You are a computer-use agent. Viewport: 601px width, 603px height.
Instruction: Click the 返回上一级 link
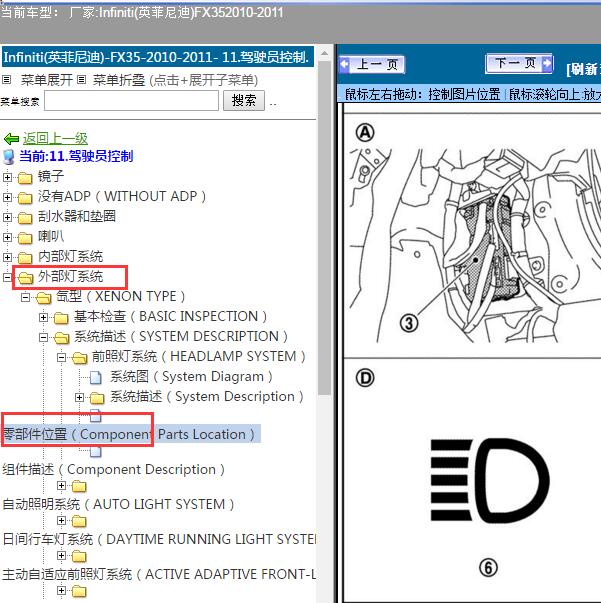coord(55,138)
